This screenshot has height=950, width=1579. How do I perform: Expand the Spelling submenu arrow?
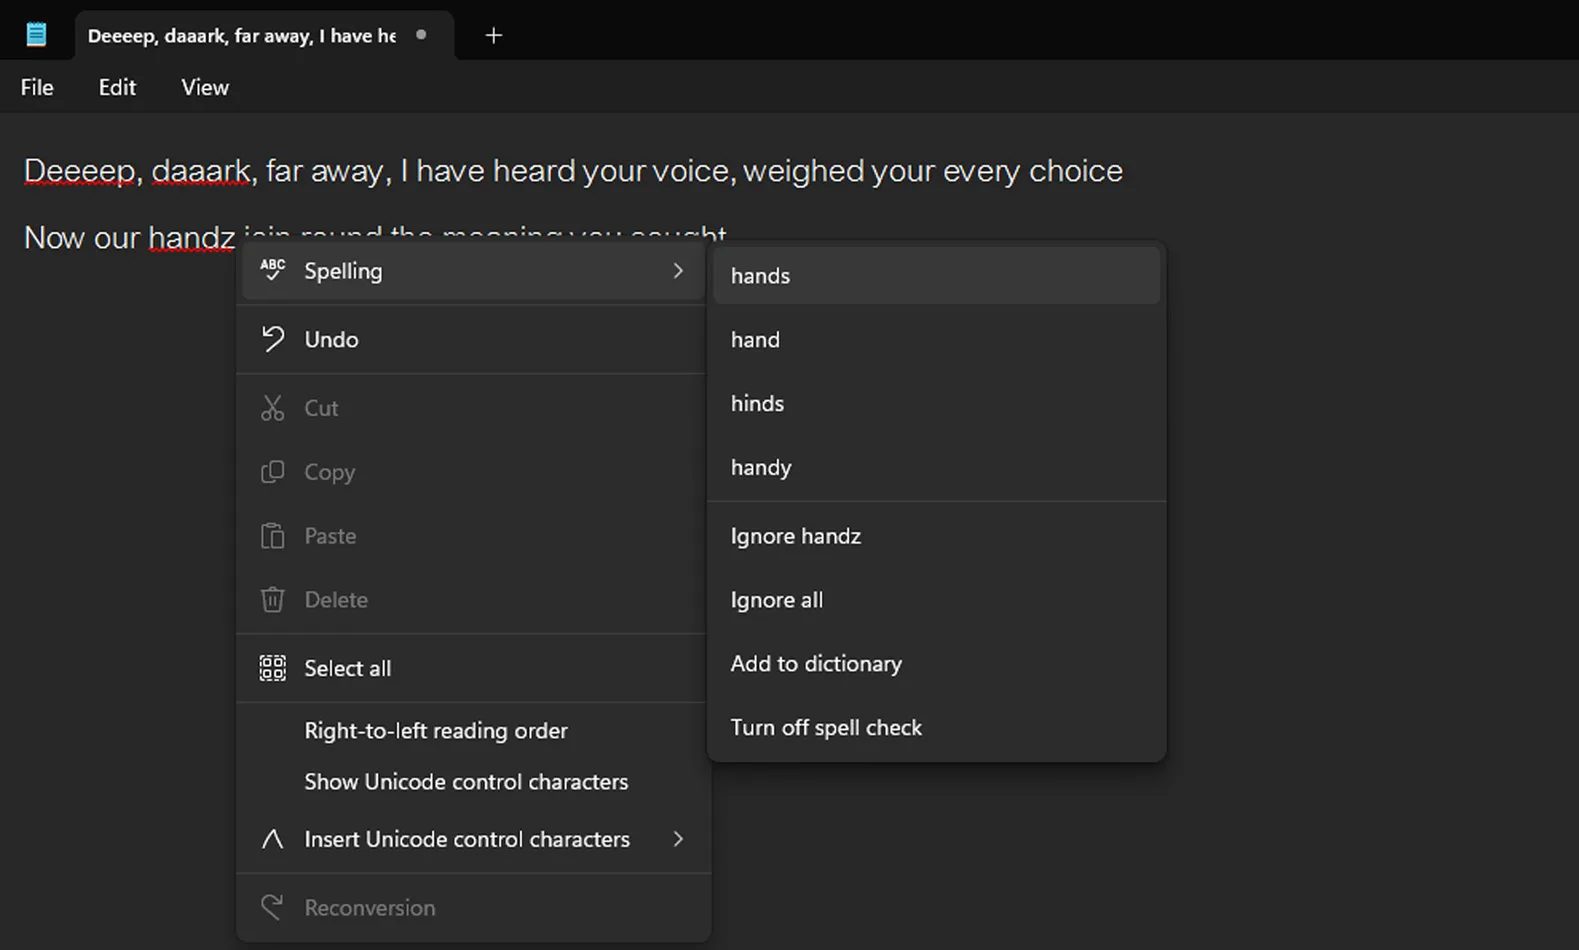click(x=678, y=271)
